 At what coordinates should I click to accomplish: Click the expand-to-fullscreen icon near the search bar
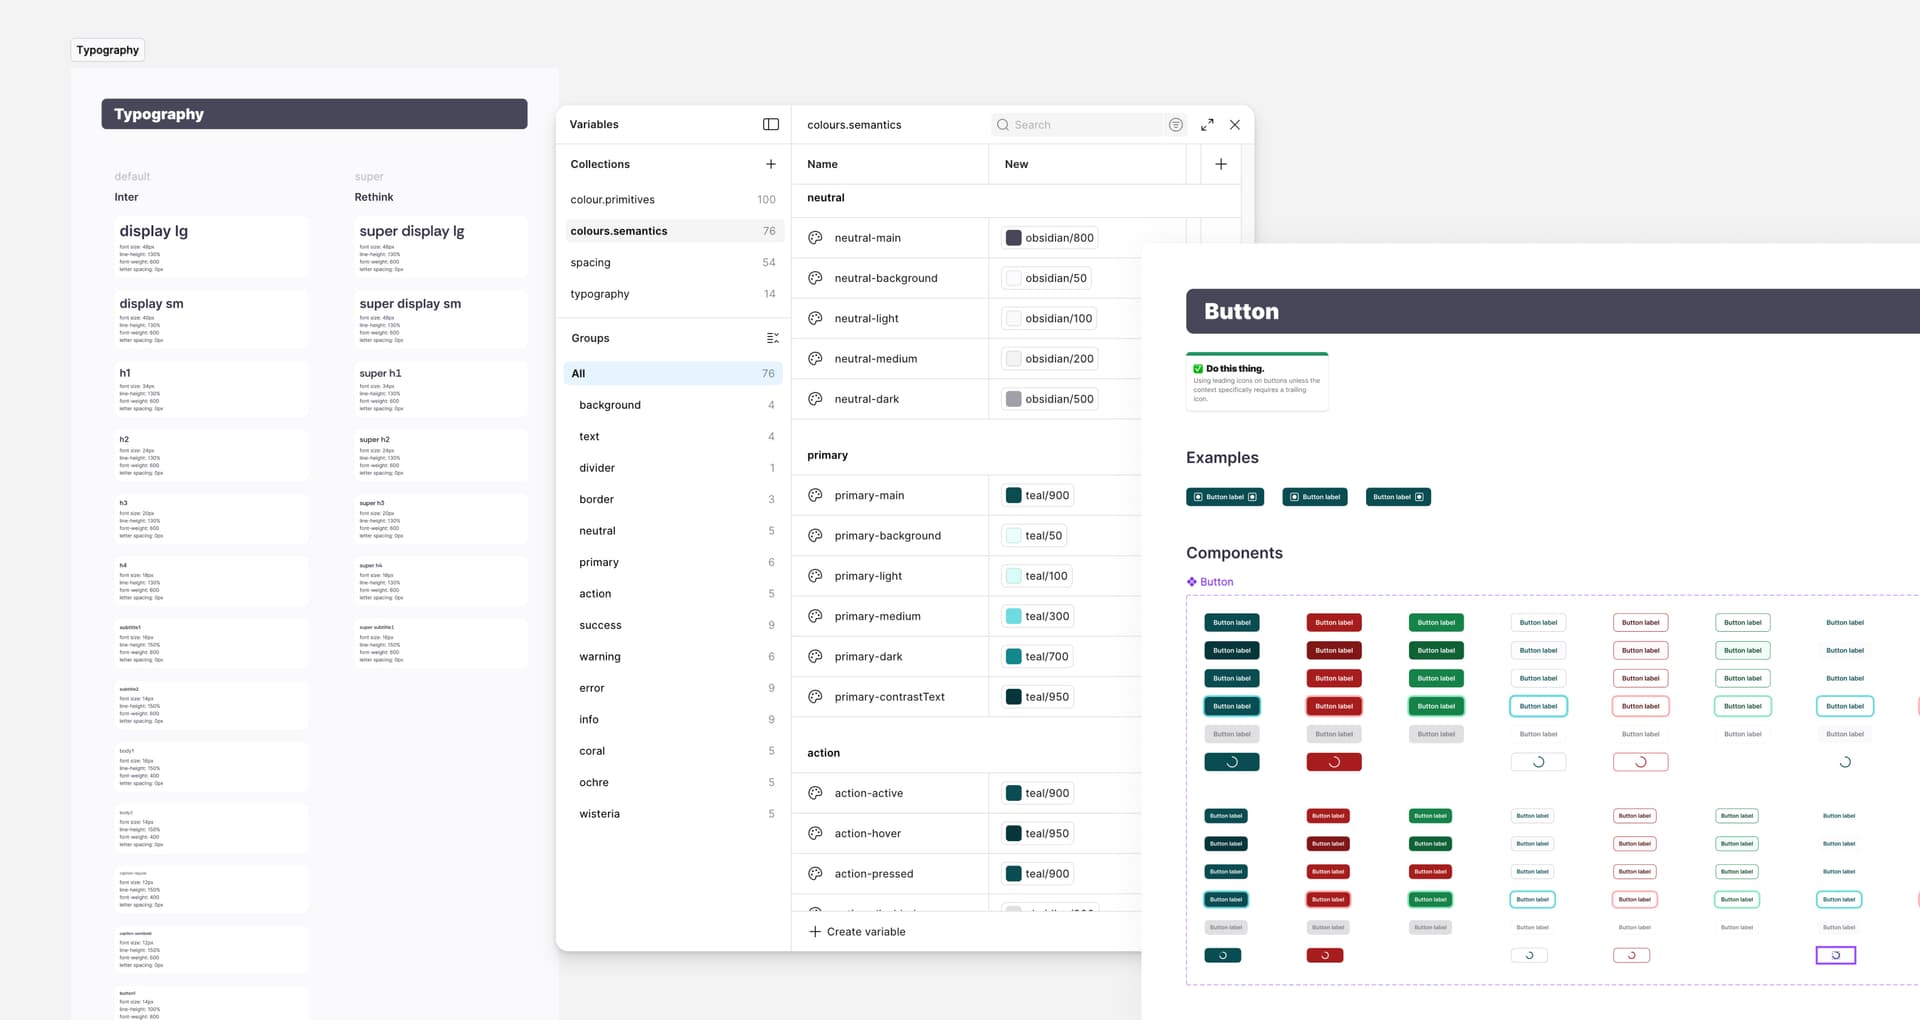pos(1207,124)
